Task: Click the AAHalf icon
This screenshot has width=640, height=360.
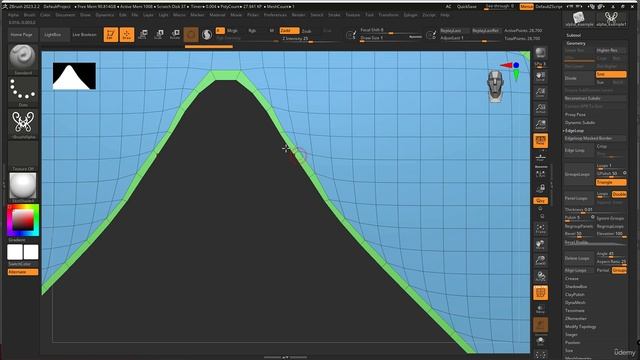Action: click(540, 124)
